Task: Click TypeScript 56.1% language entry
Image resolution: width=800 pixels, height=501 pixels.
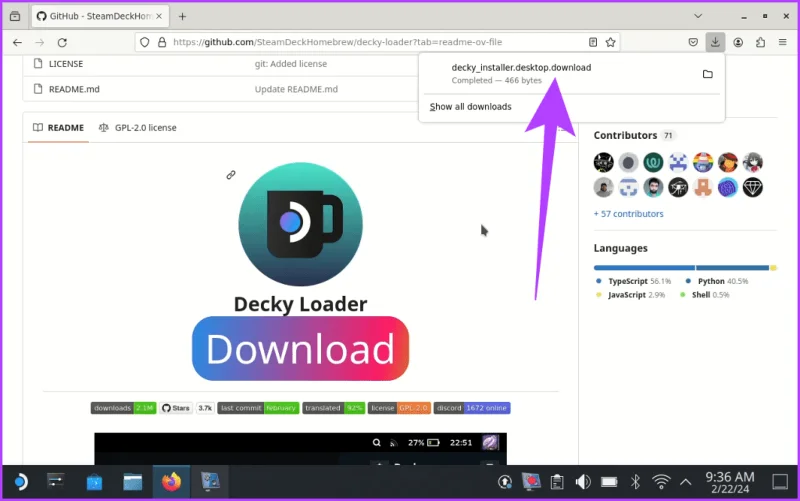Action: 633,281
